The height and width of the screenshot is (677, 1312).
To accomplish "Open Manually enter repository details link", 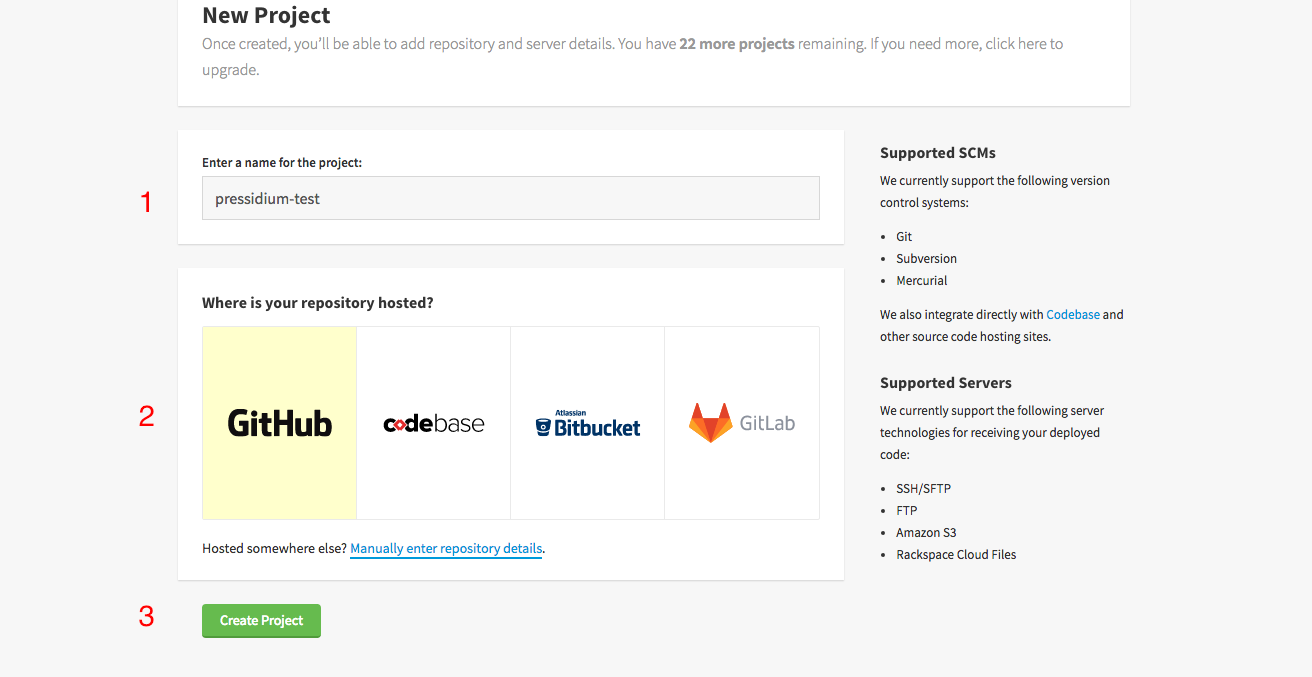I will [446, 549].
